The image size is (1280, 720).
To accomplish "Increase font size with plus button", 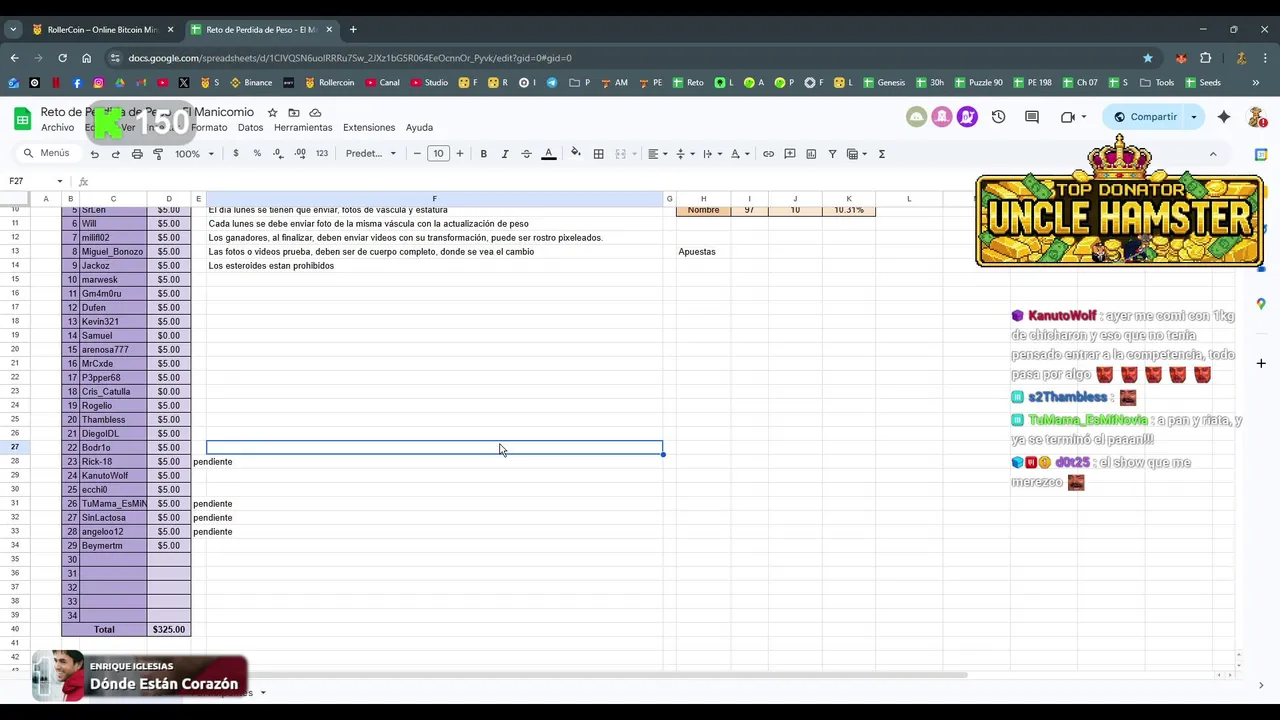I will [460, 154].
